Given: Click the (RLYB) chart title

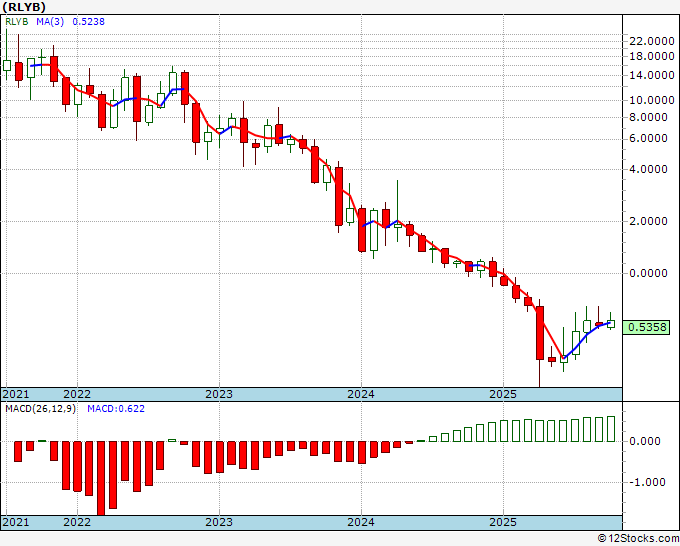Looking at the screenshot, I should tap(24, 7).
